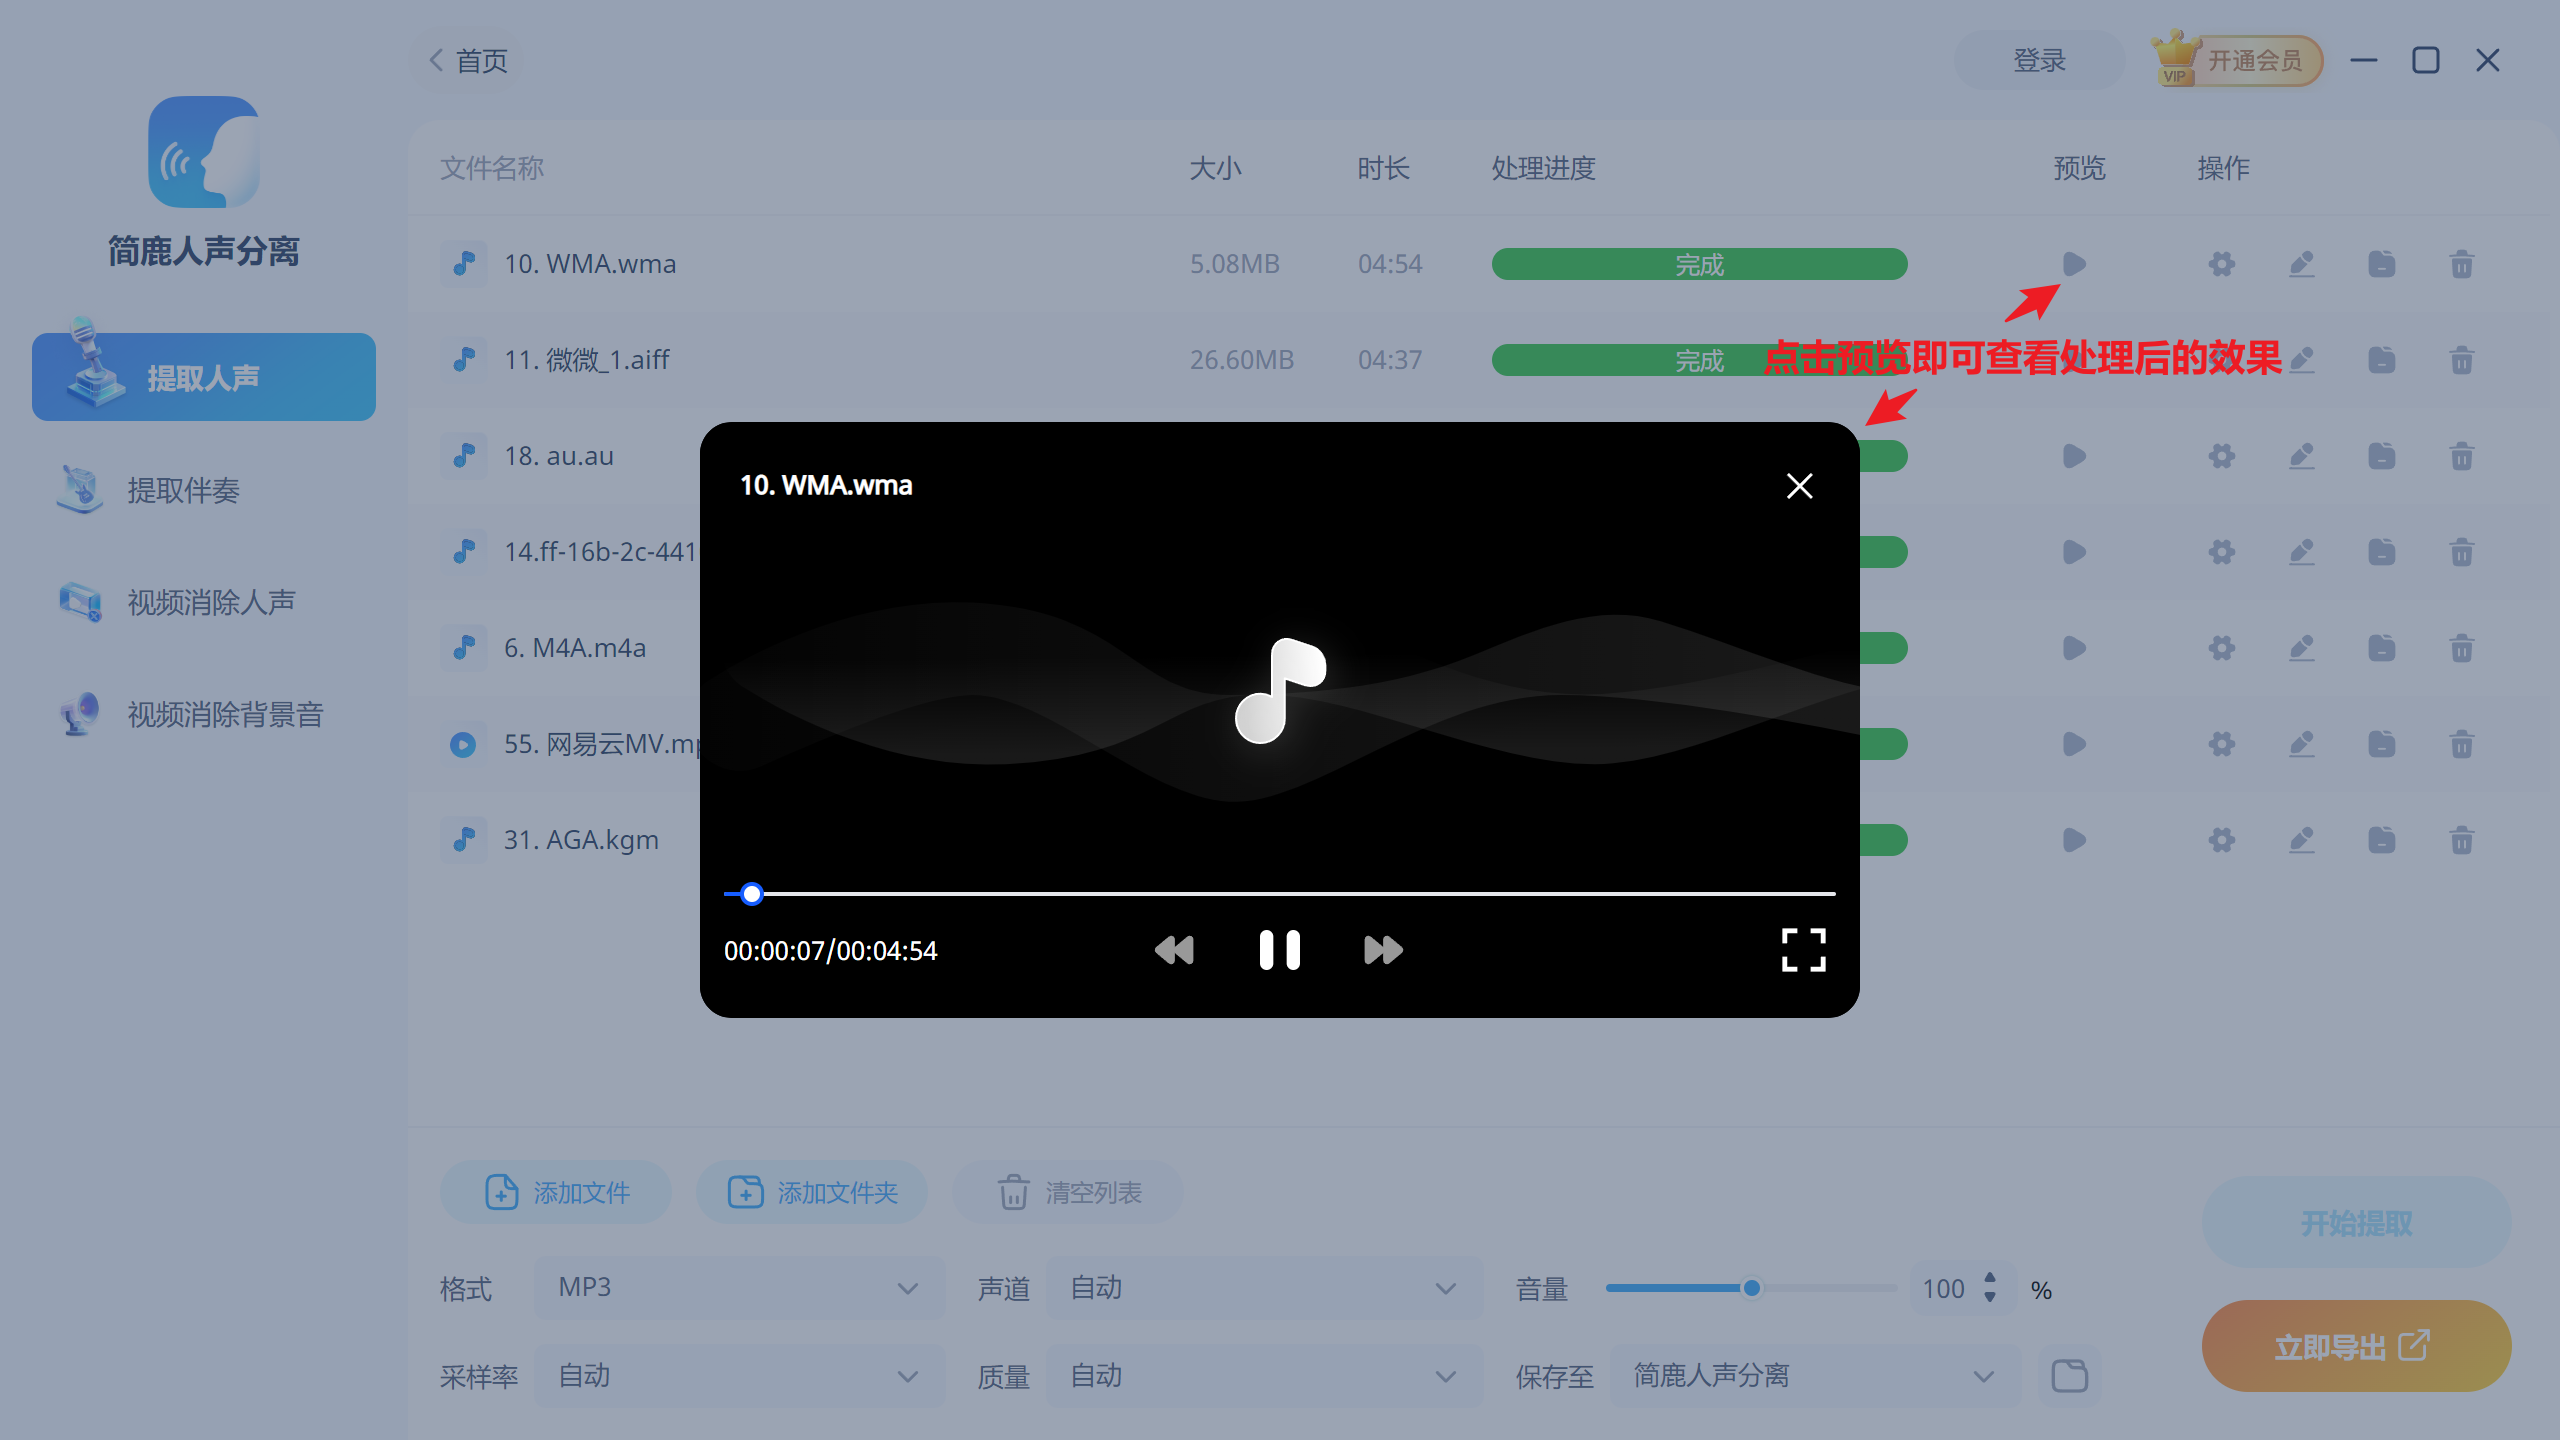Pause playback in the preview player
Viewport: 2560px width, 1440px height.
1279,950
